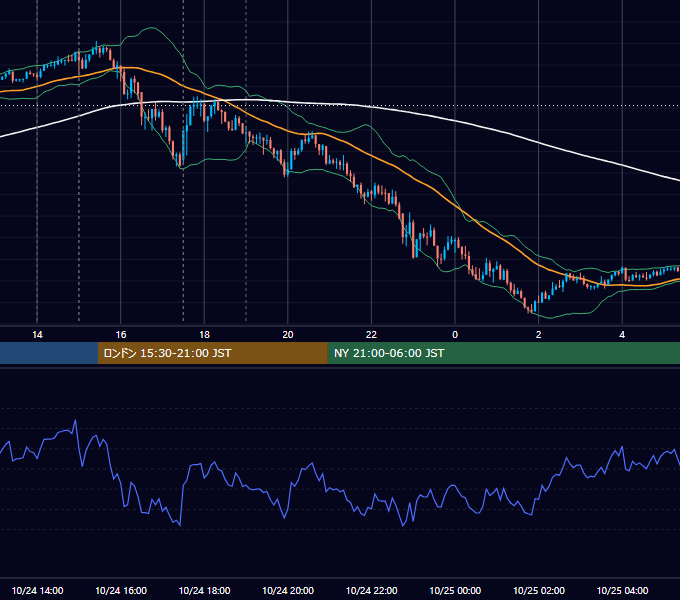Image resolution: width=680 pixels, height=600 pixels.
Task: Click hour label 18 on price chart axis
Action: point(204,334)
